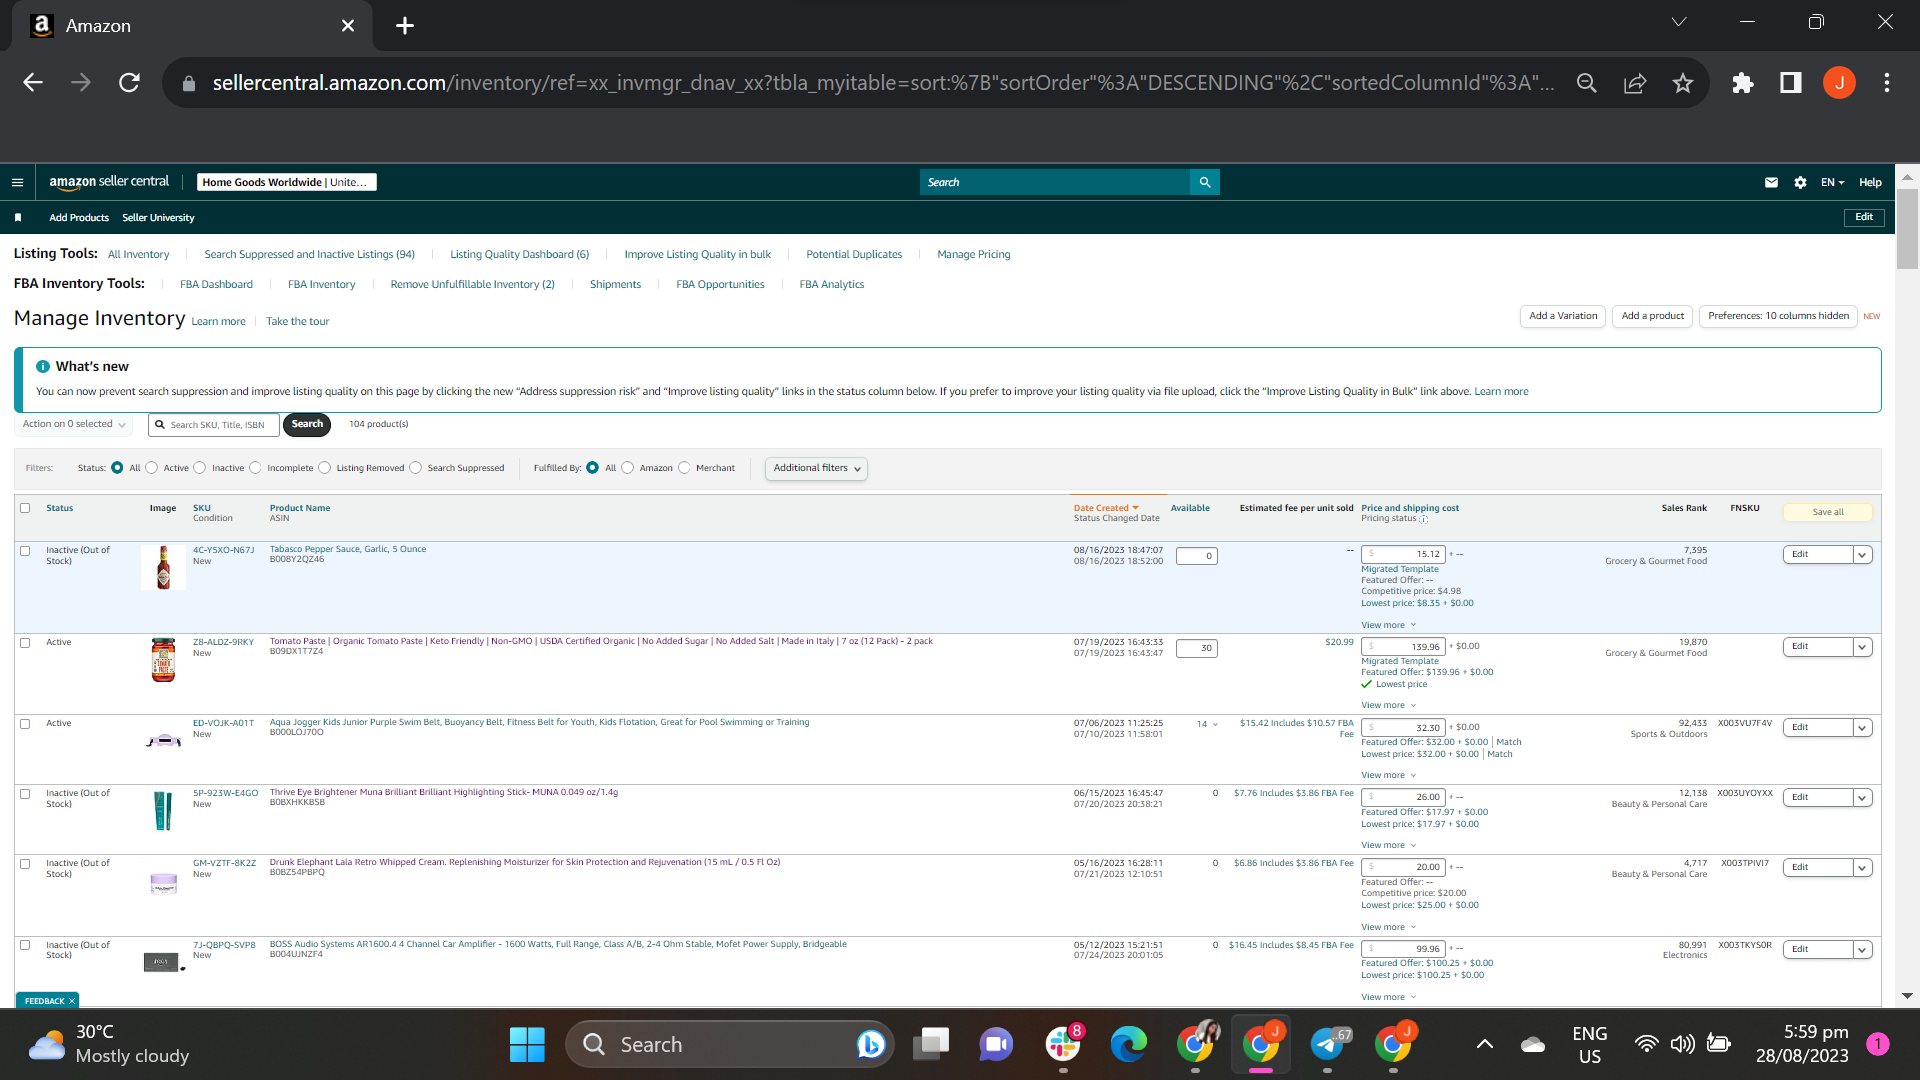Open the Edit dropdown arrow for Tabasco row

coord(1862,555)
